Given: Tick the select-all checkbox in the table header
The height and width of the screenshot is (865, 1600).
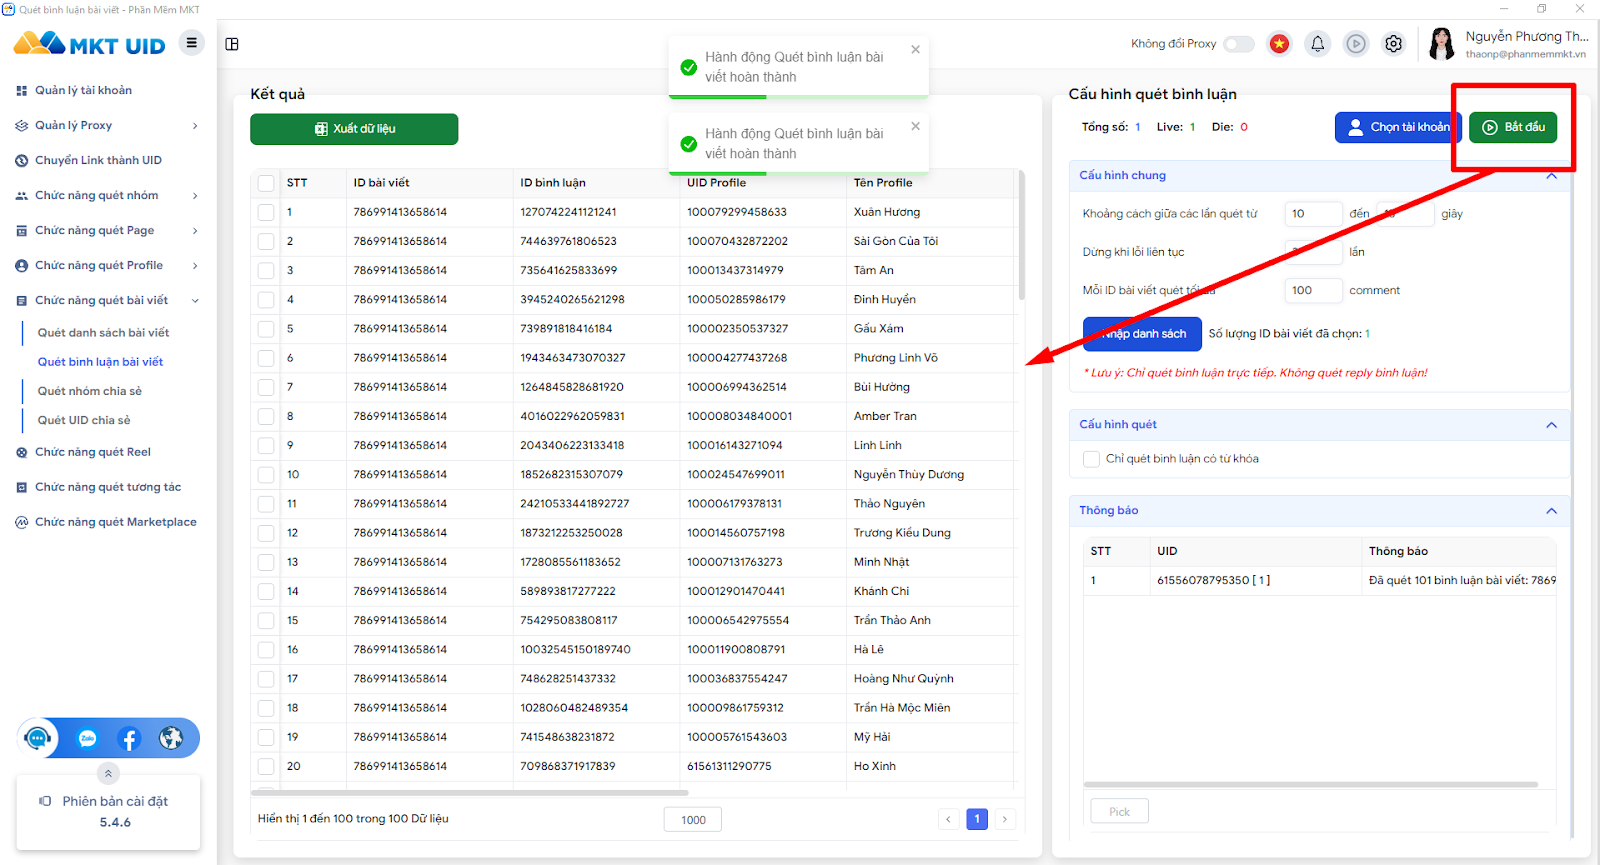Looking at the screenshot, I should (266, 183).
